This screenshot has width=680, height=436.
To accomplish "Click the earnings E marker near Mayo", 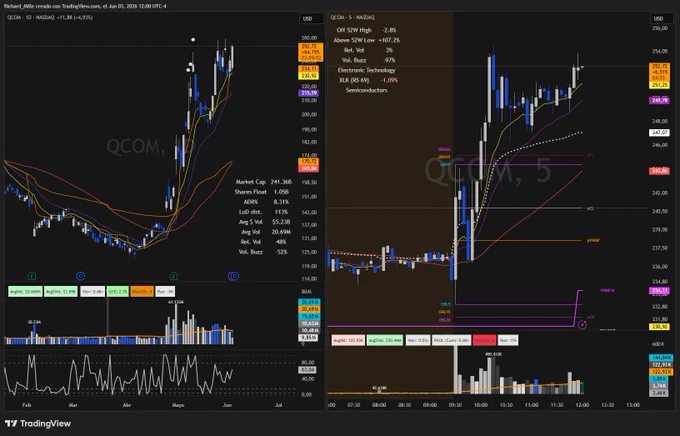I will pyautogui.click(x=173, y=275).
